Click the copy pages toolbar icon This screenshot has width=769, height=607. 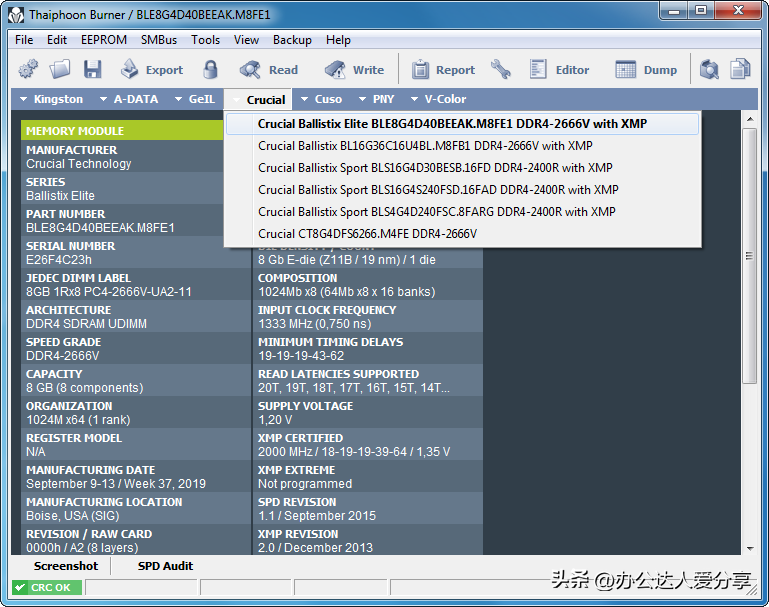pos(741,69)
